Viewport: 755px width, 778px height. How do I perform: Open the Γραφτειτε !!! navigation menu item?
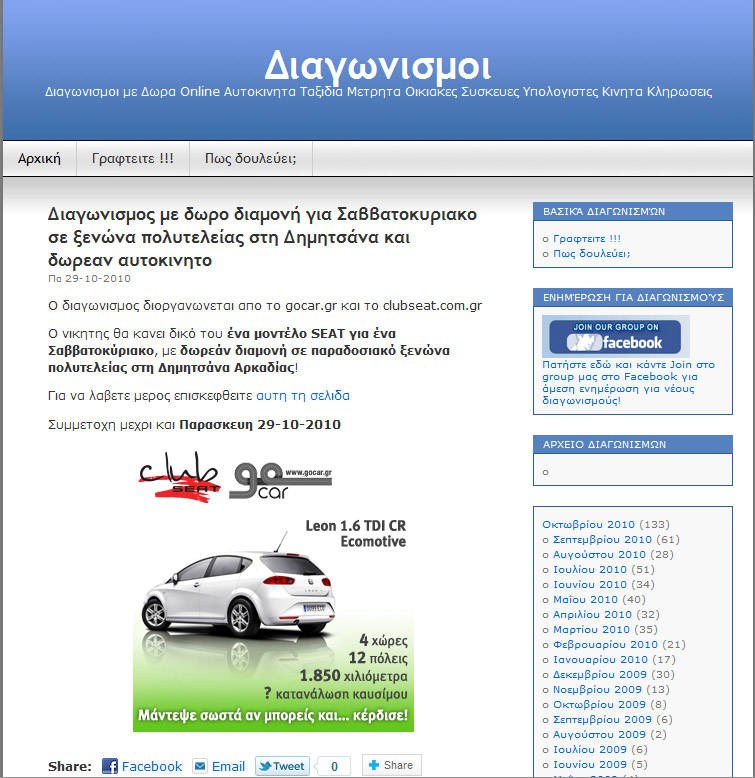133,158
